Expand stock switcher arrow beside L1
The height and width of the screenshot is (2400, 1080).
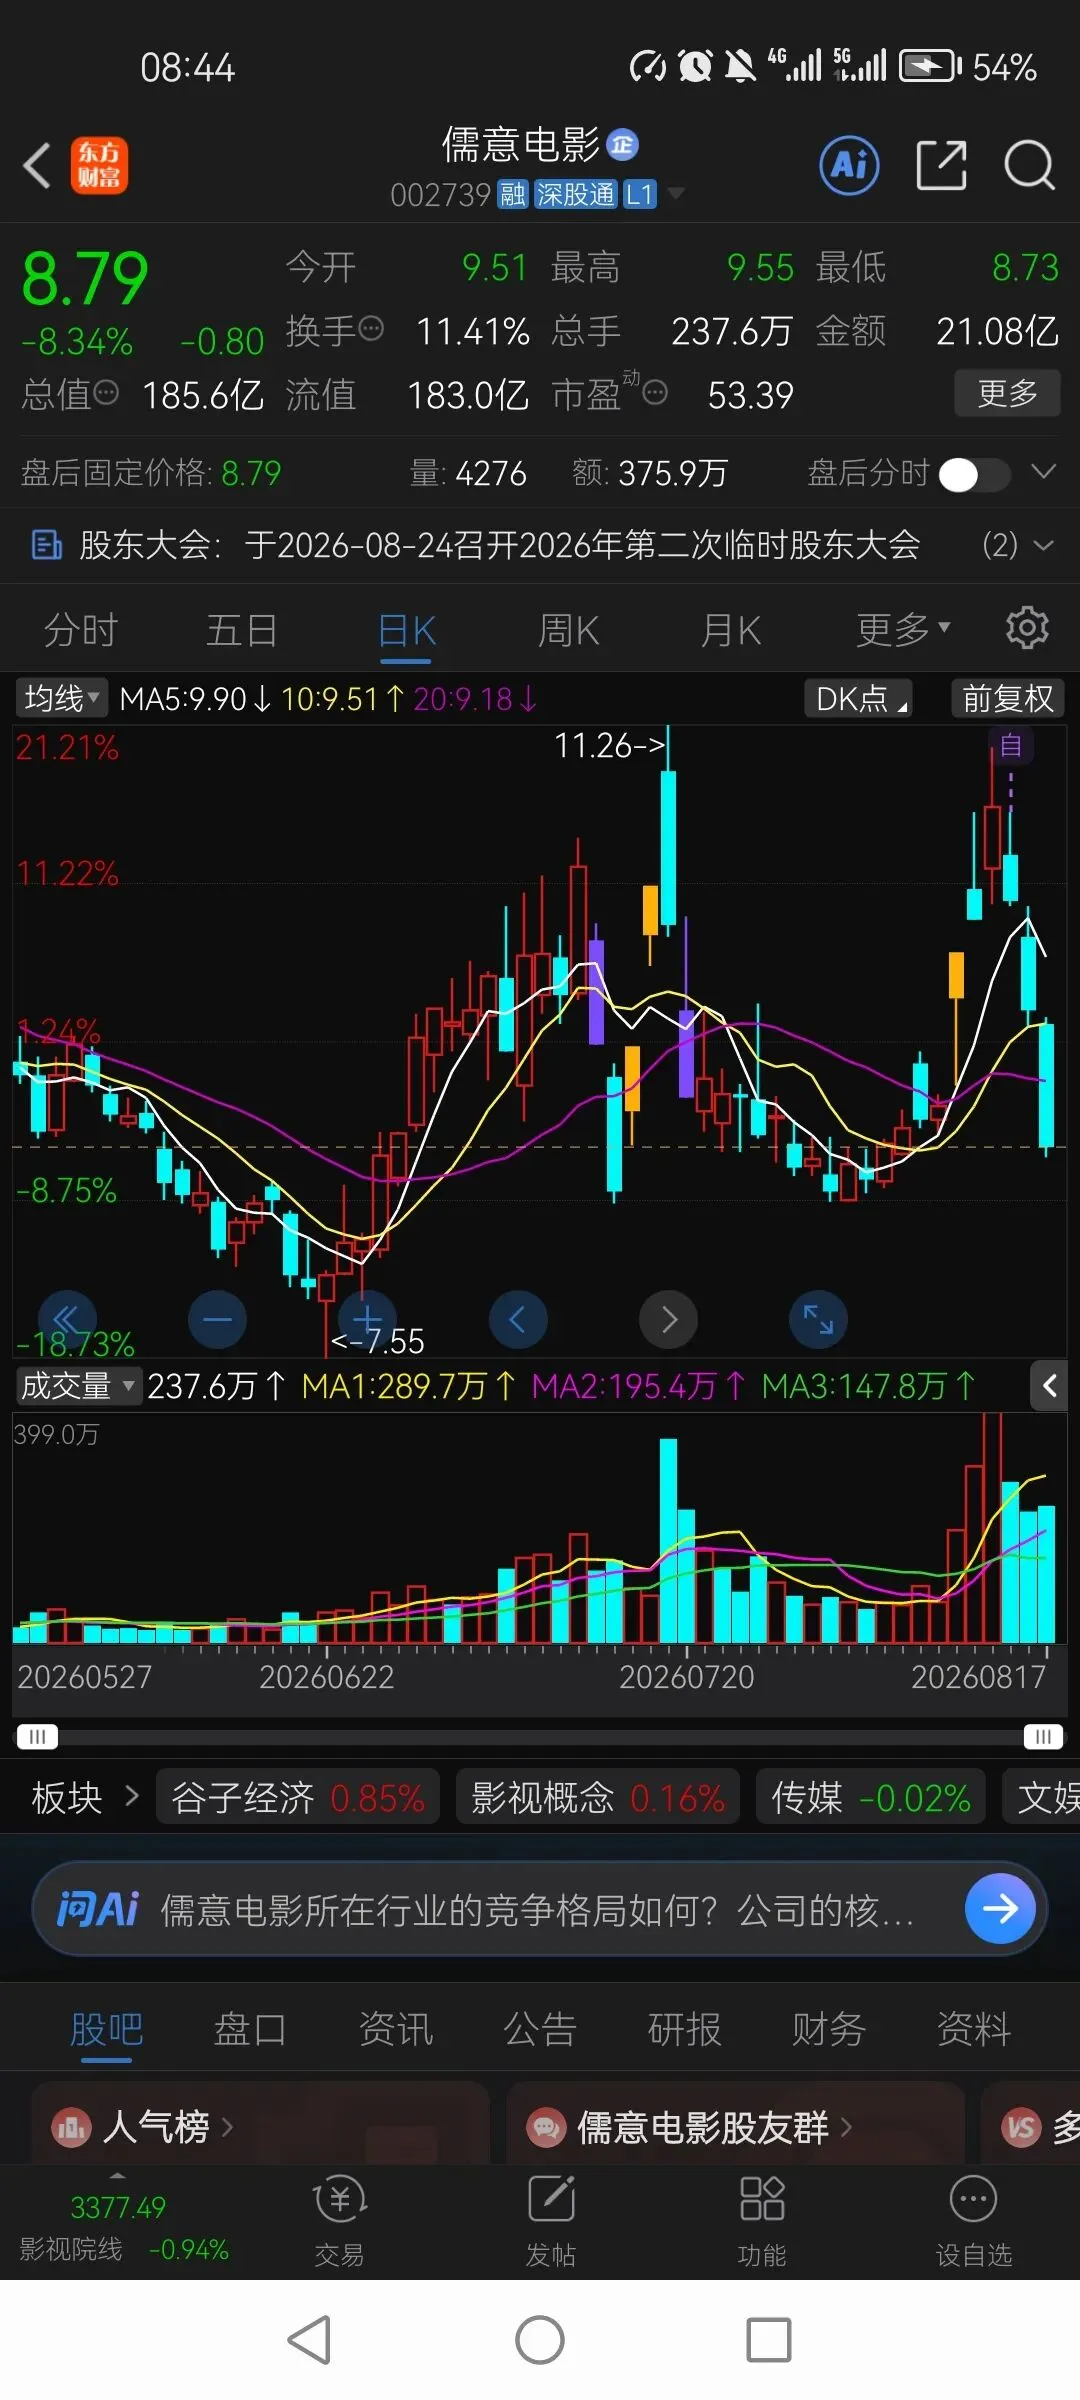click(x=676, y=193)
